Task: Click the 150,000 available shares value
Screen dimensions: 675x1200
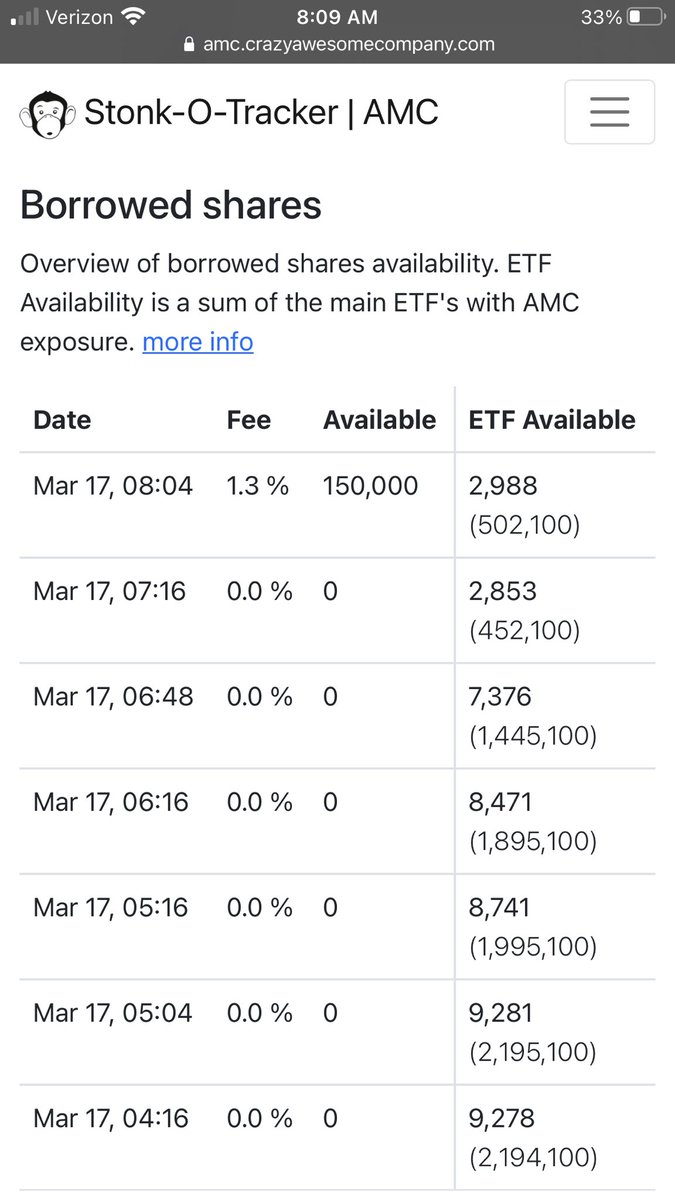Action: tap(371, 486)
